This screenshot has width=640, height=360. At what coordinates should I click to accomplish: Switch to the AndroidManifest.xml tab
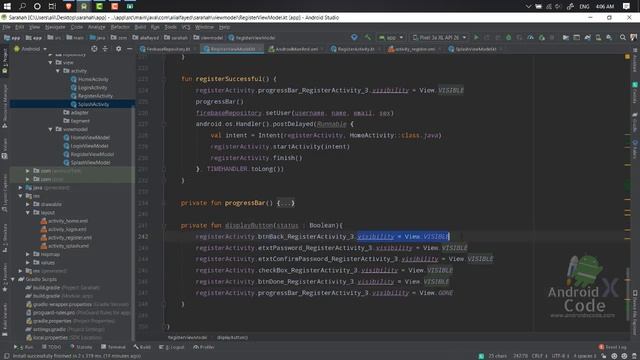tap(296, 49)
